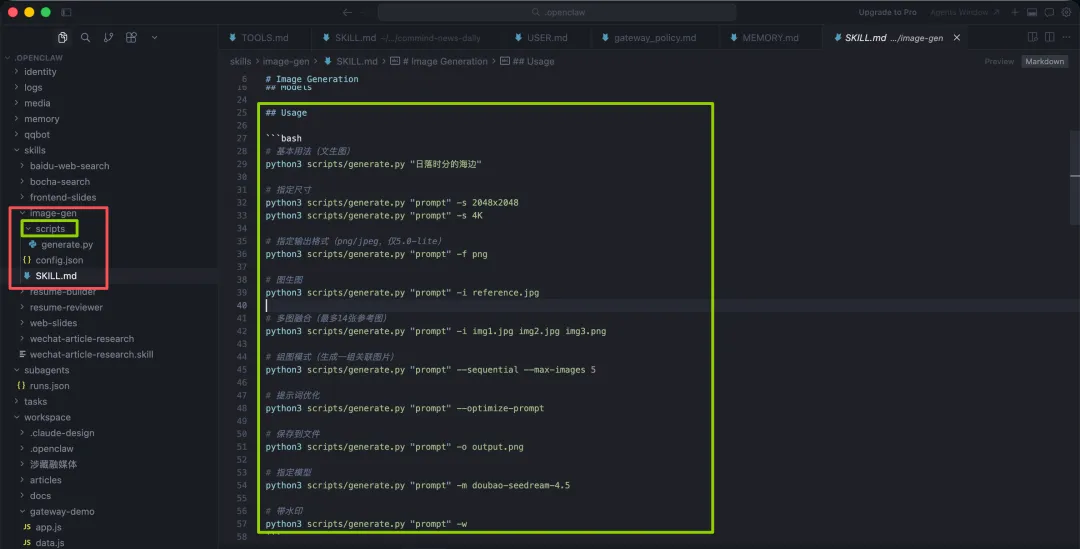
Task: Toggle the bottom panel layout icon
Action: [1032, 12]
